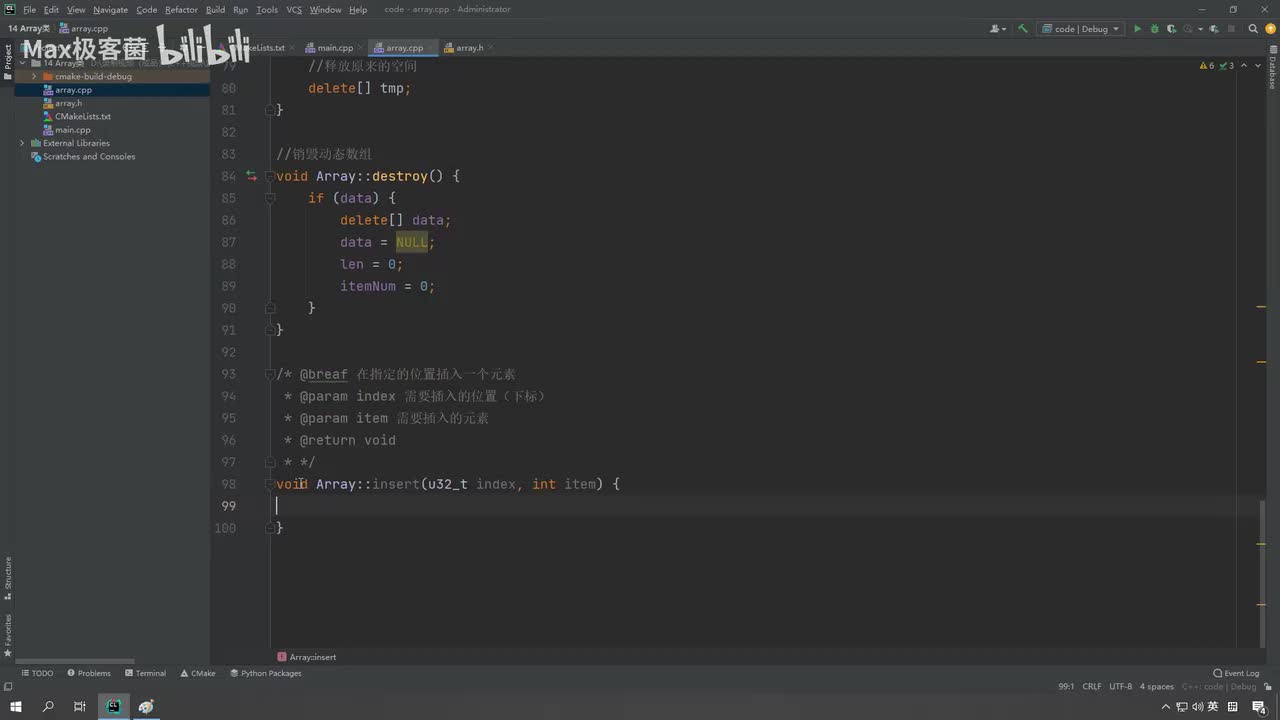Screen dimensions: 1280x720
Task: Fold the destroy function at line 84
Action: [270, 176]
